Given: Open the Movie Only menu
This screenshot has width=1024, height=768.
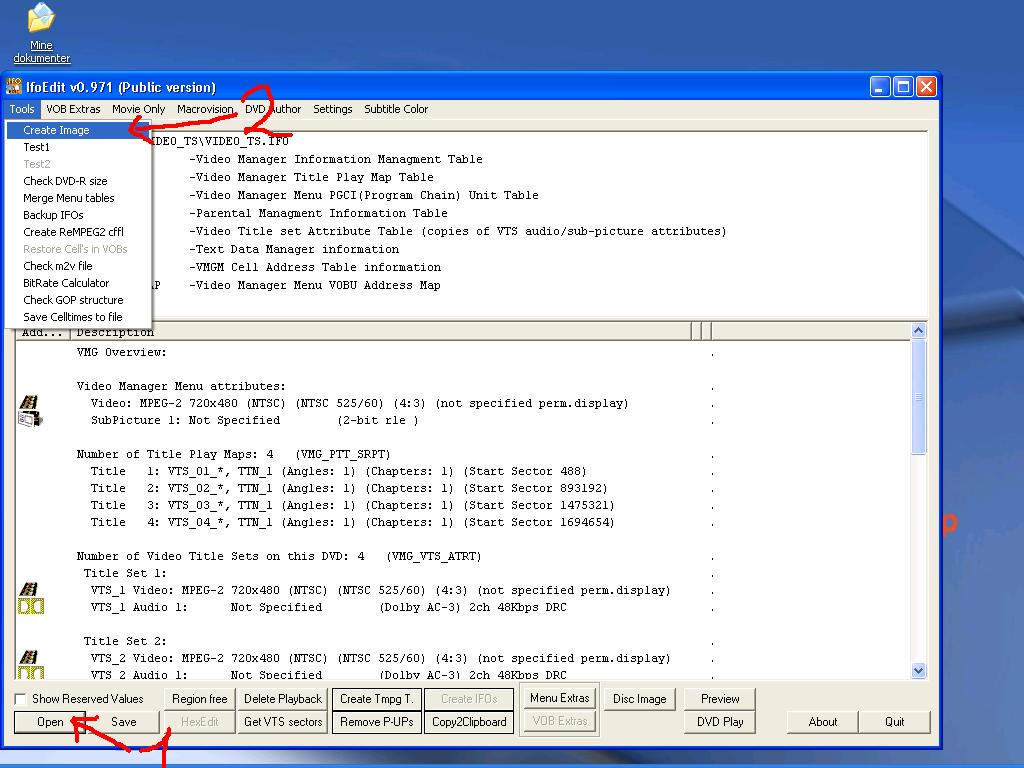Looking at the screenshot, I should click(x=138, y=109).
